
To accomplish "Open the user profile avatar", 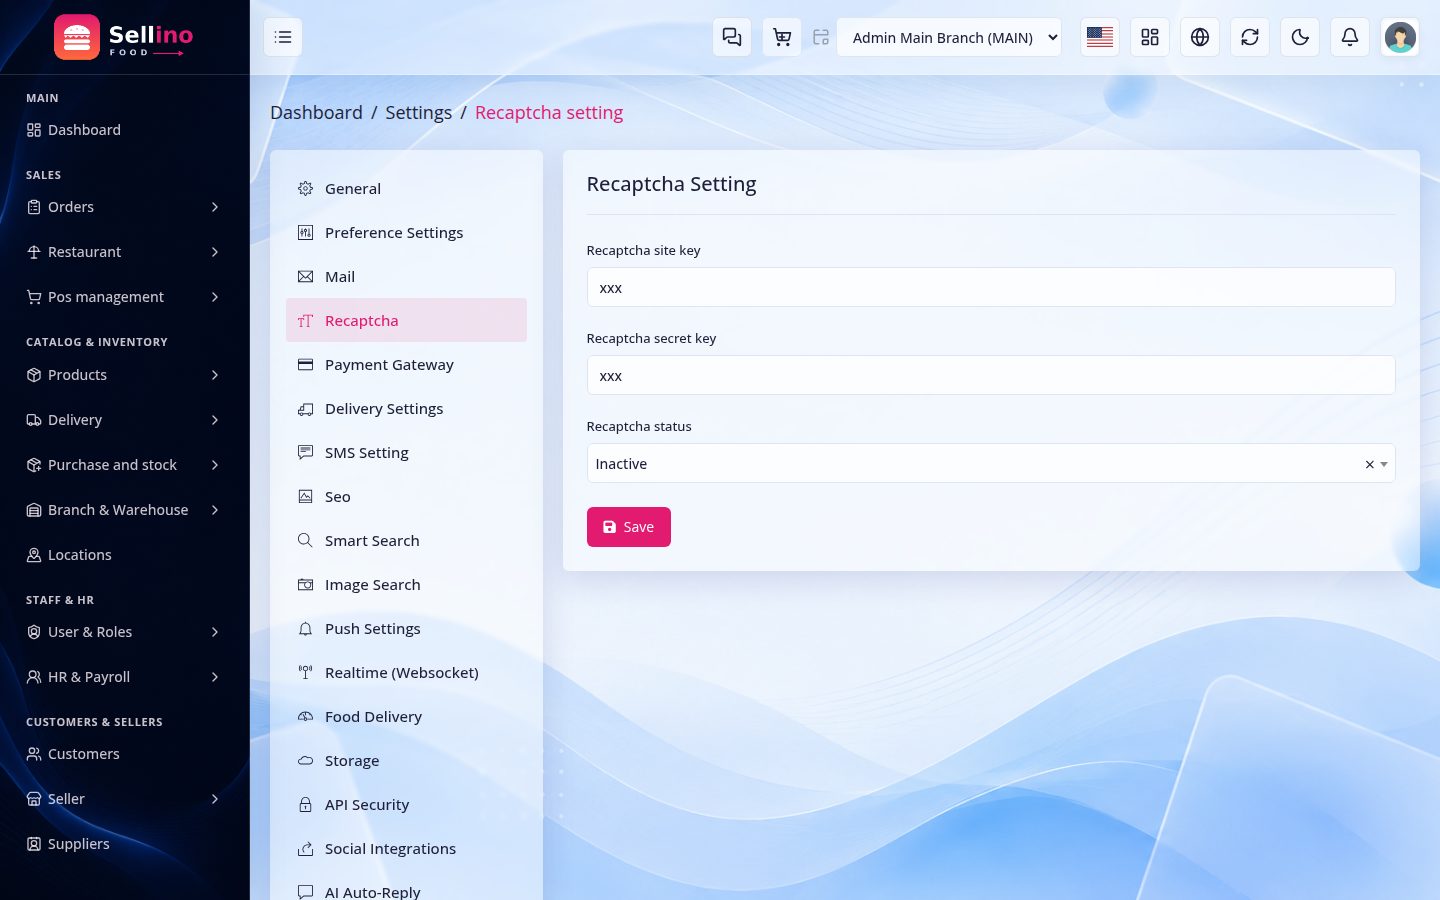I will pyautogui.click(x=1400, y=37).
